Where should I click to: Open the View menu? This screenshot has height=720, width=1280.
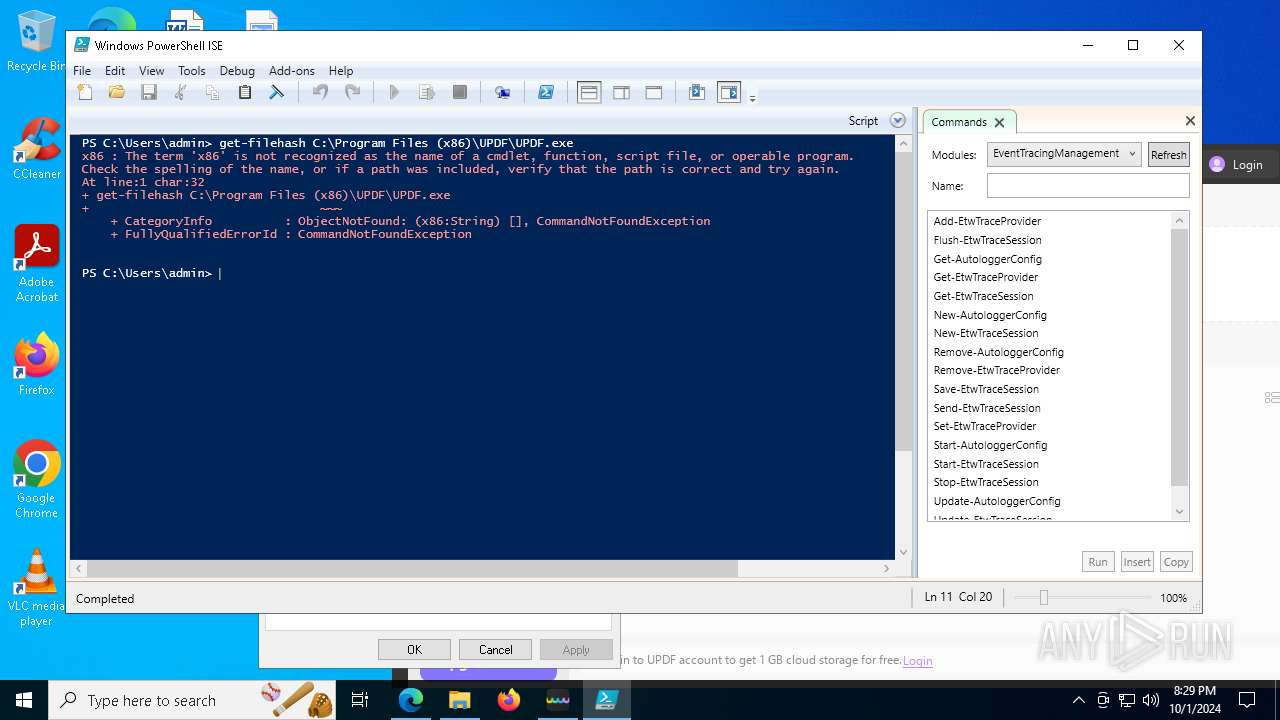click(x=152, y=71)
